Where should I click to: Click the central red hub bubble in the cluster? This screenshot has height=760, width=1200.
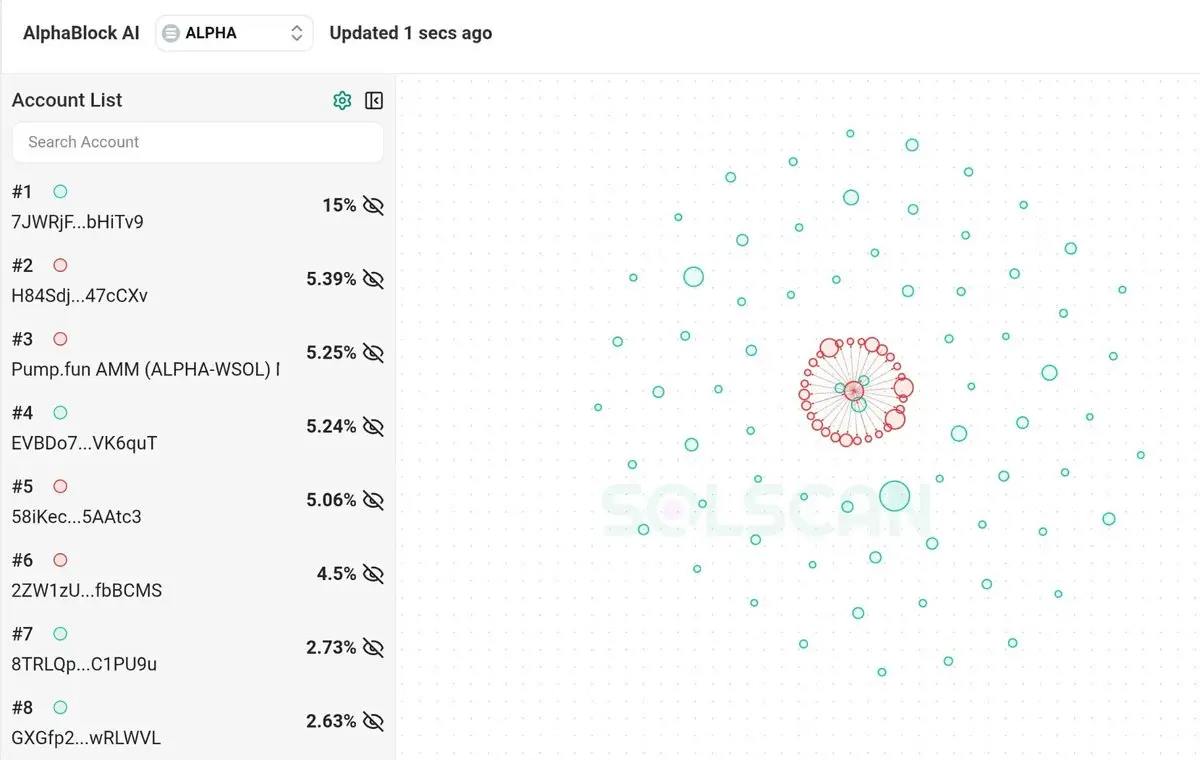coord(853,391)
